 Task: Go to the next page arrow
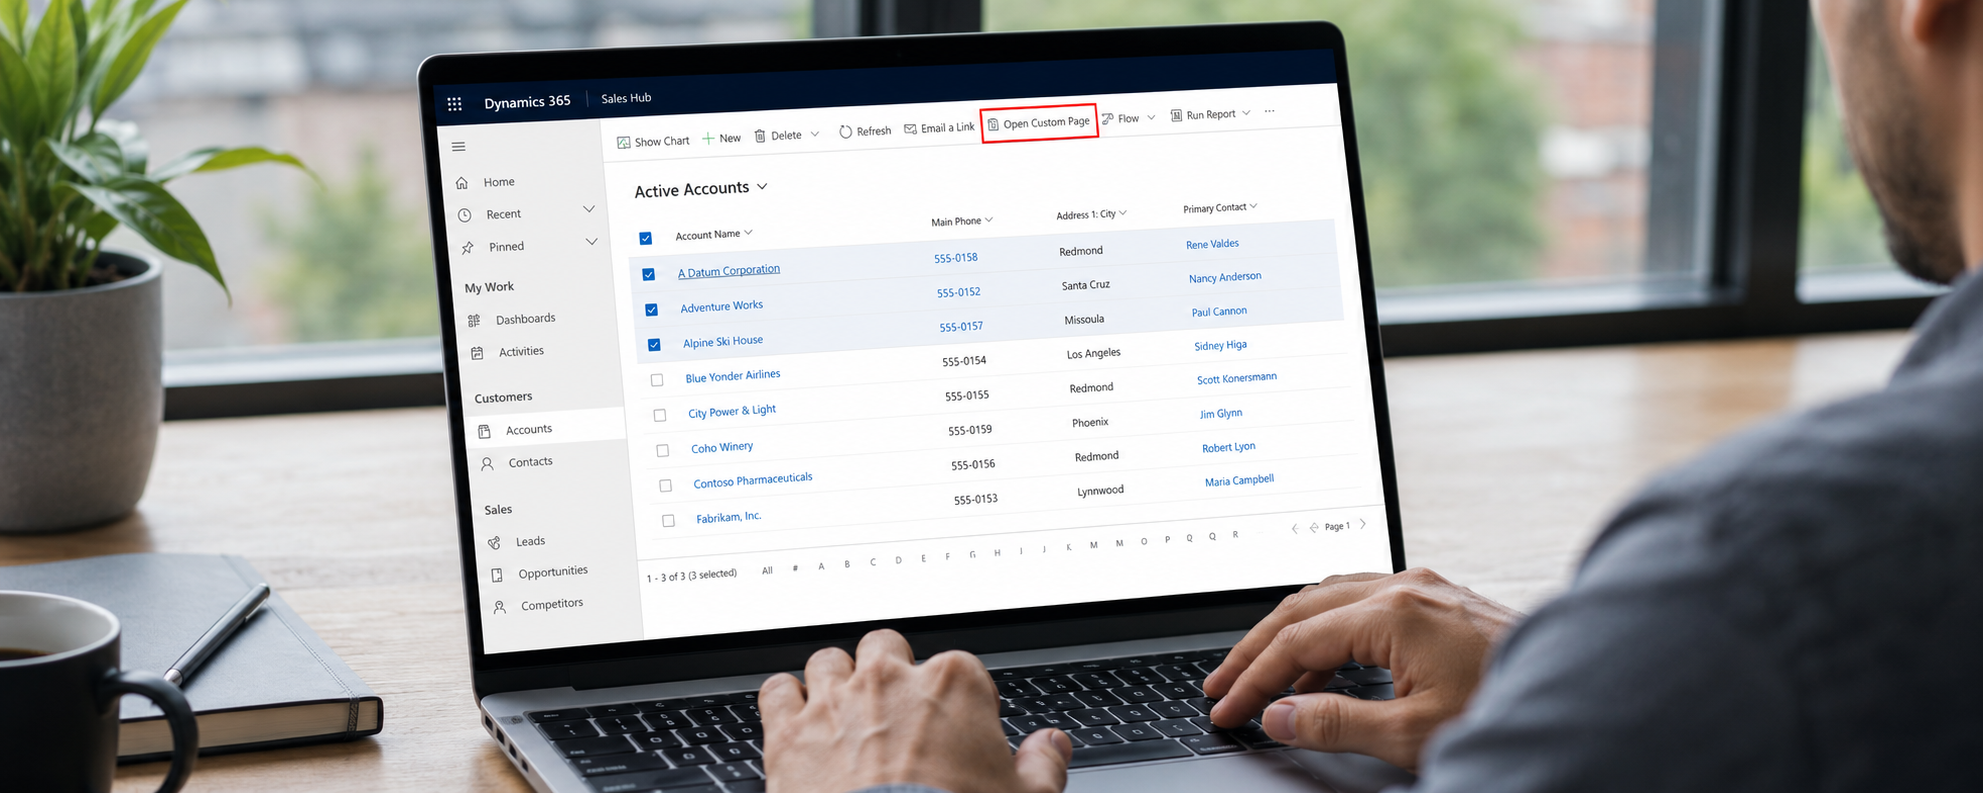(x=1363, y=524)
